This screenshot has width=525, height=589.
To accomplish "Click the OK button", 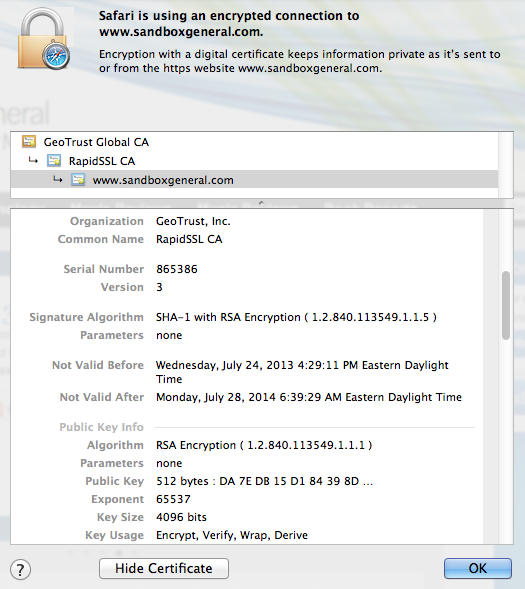I will (478, 568).
